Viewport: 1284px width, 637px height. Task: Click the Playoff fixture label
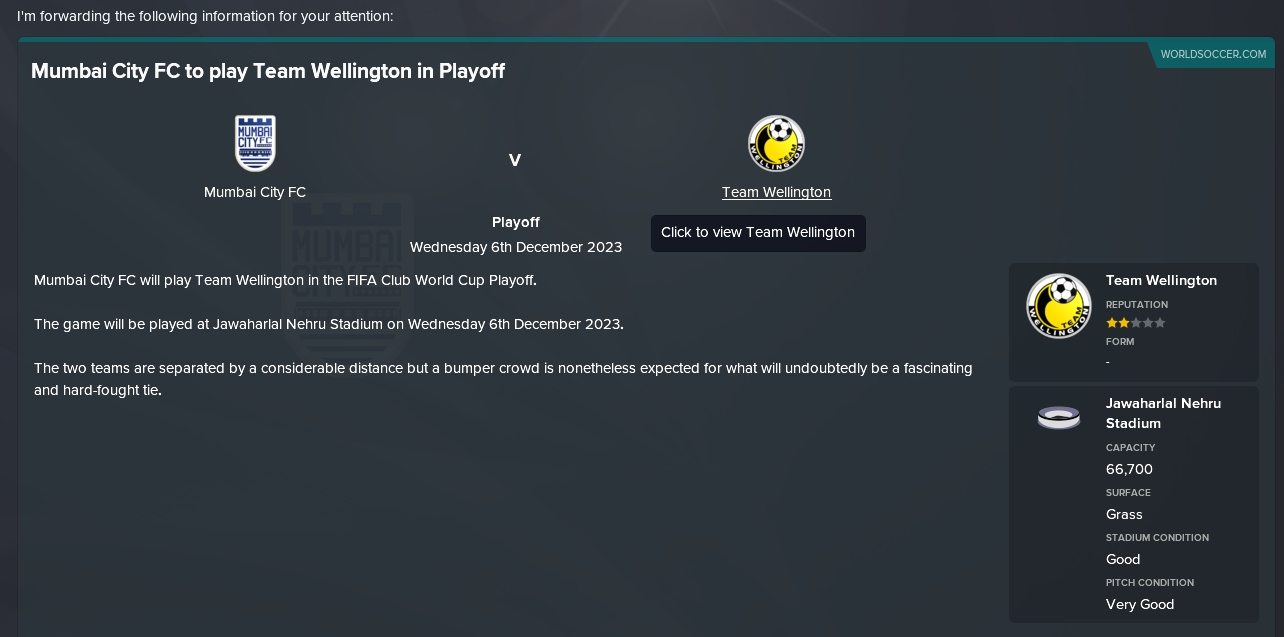[516, 222]
